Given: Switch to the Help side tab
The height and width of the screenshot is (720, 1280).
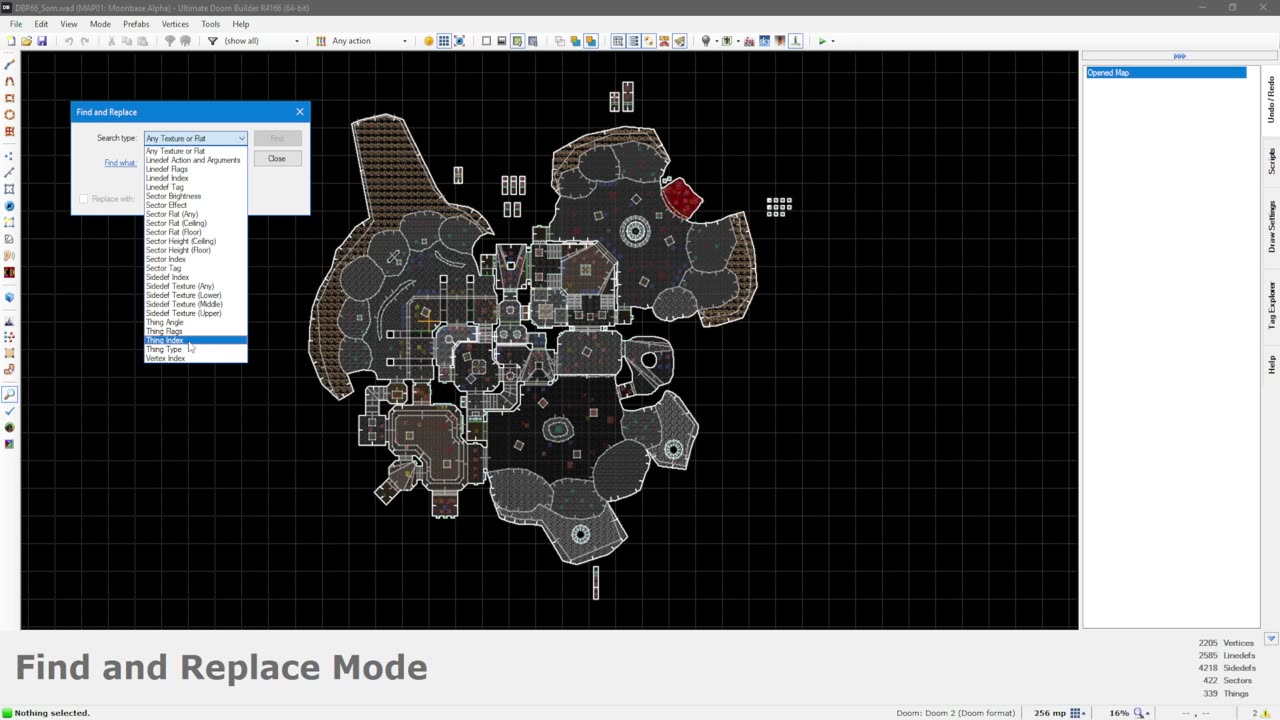Looking at the screenshot, I should [1271, 364].
